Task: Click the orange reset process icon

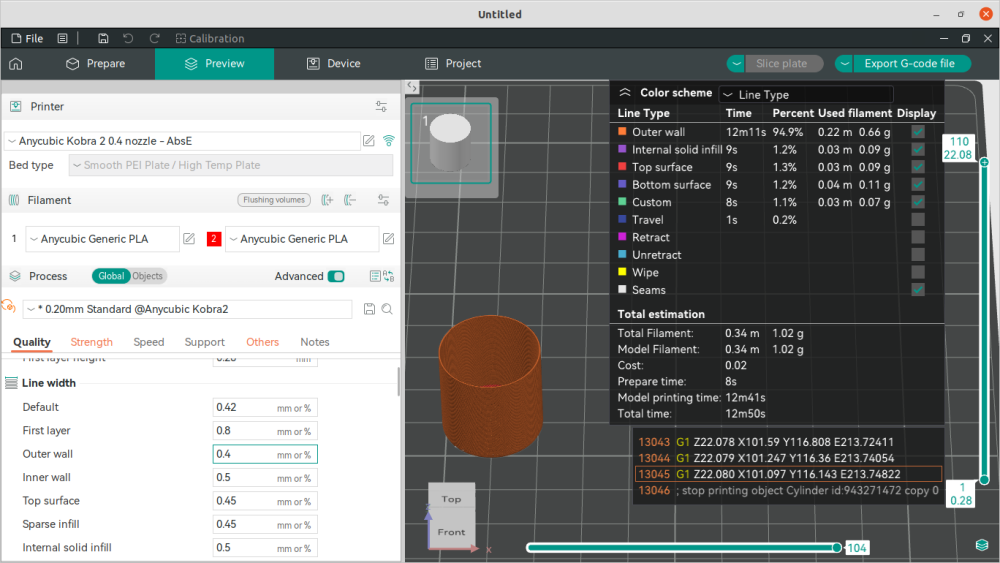Action: (x=8, y=307)
